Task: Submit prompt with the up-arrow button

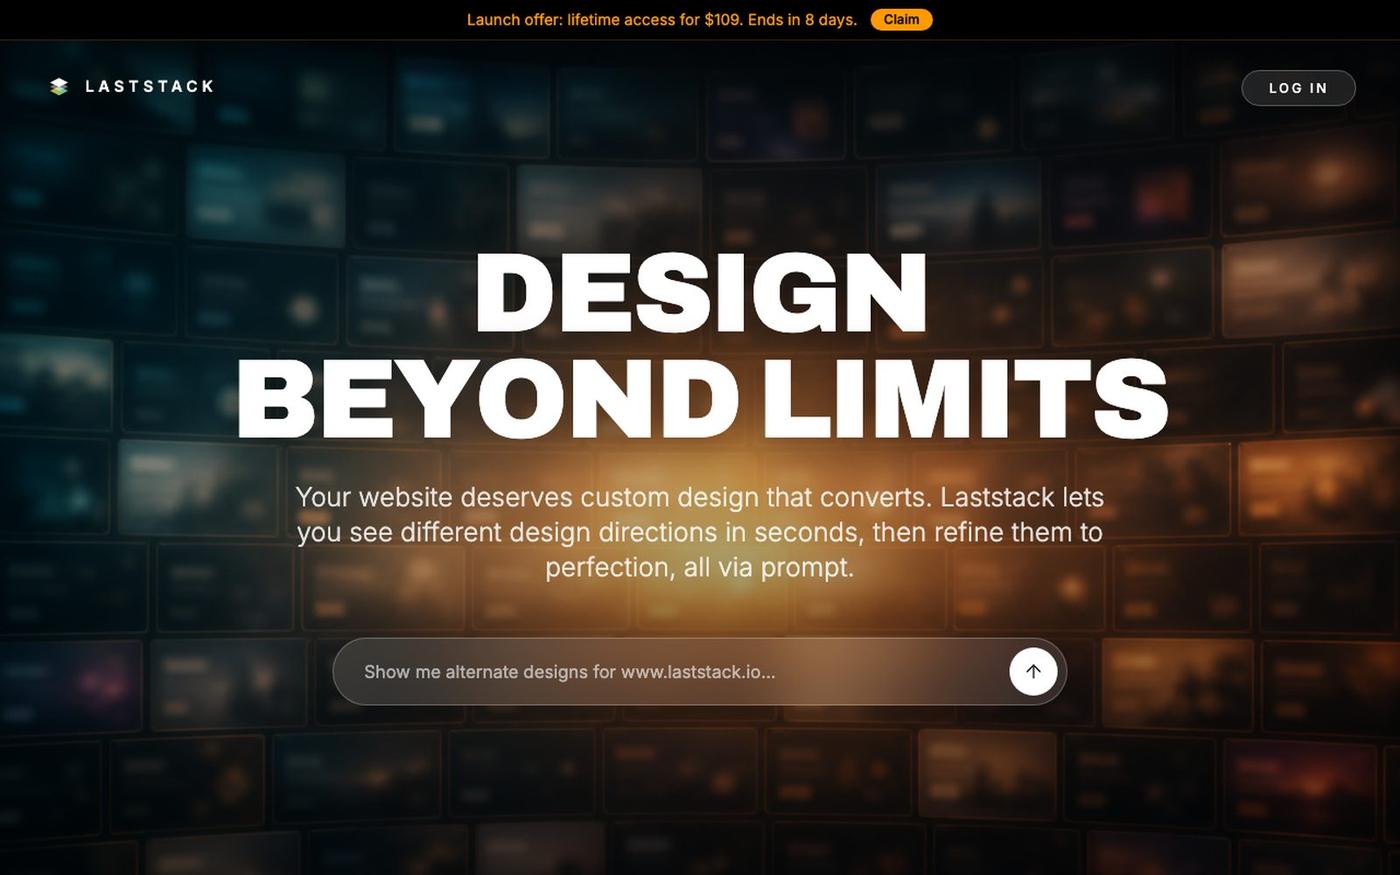Action: click(x=1033, y=671)
